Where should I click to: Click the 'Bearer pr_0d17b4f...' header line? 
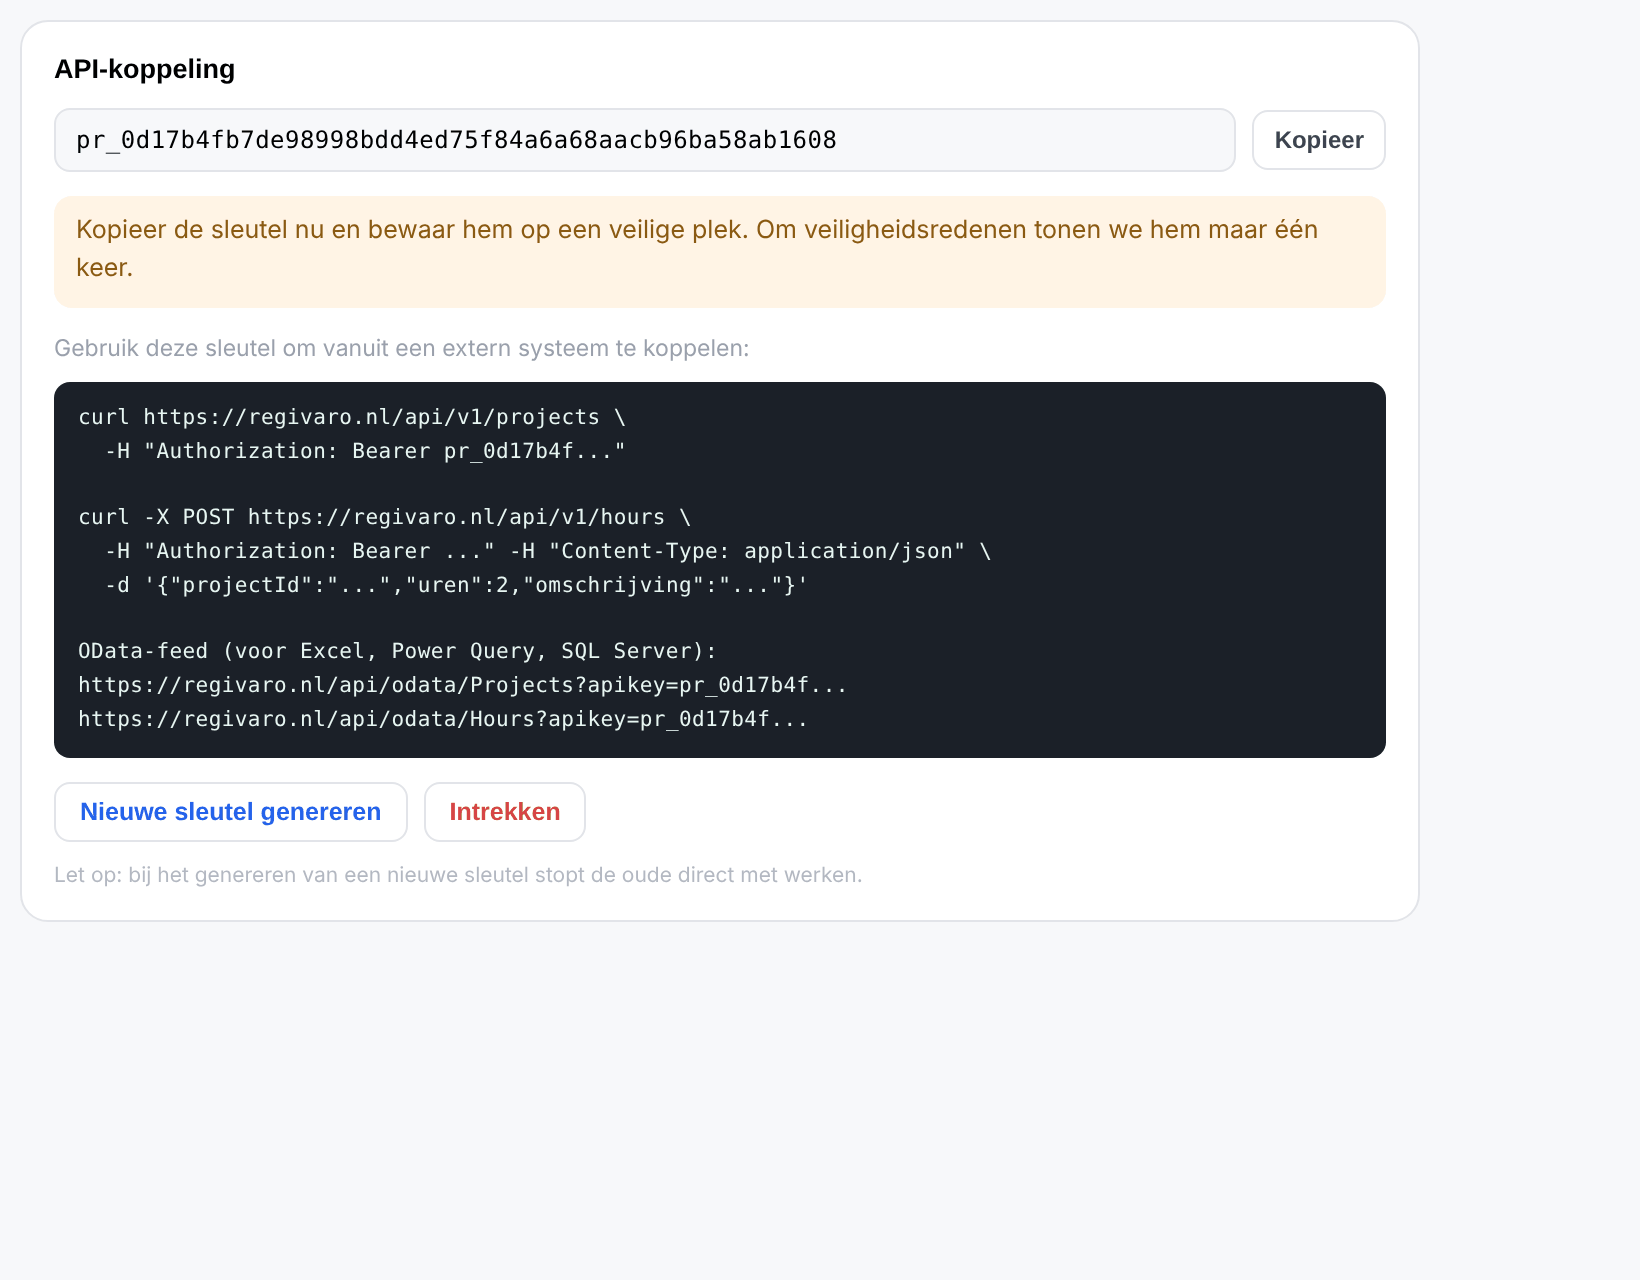point(365,451)
